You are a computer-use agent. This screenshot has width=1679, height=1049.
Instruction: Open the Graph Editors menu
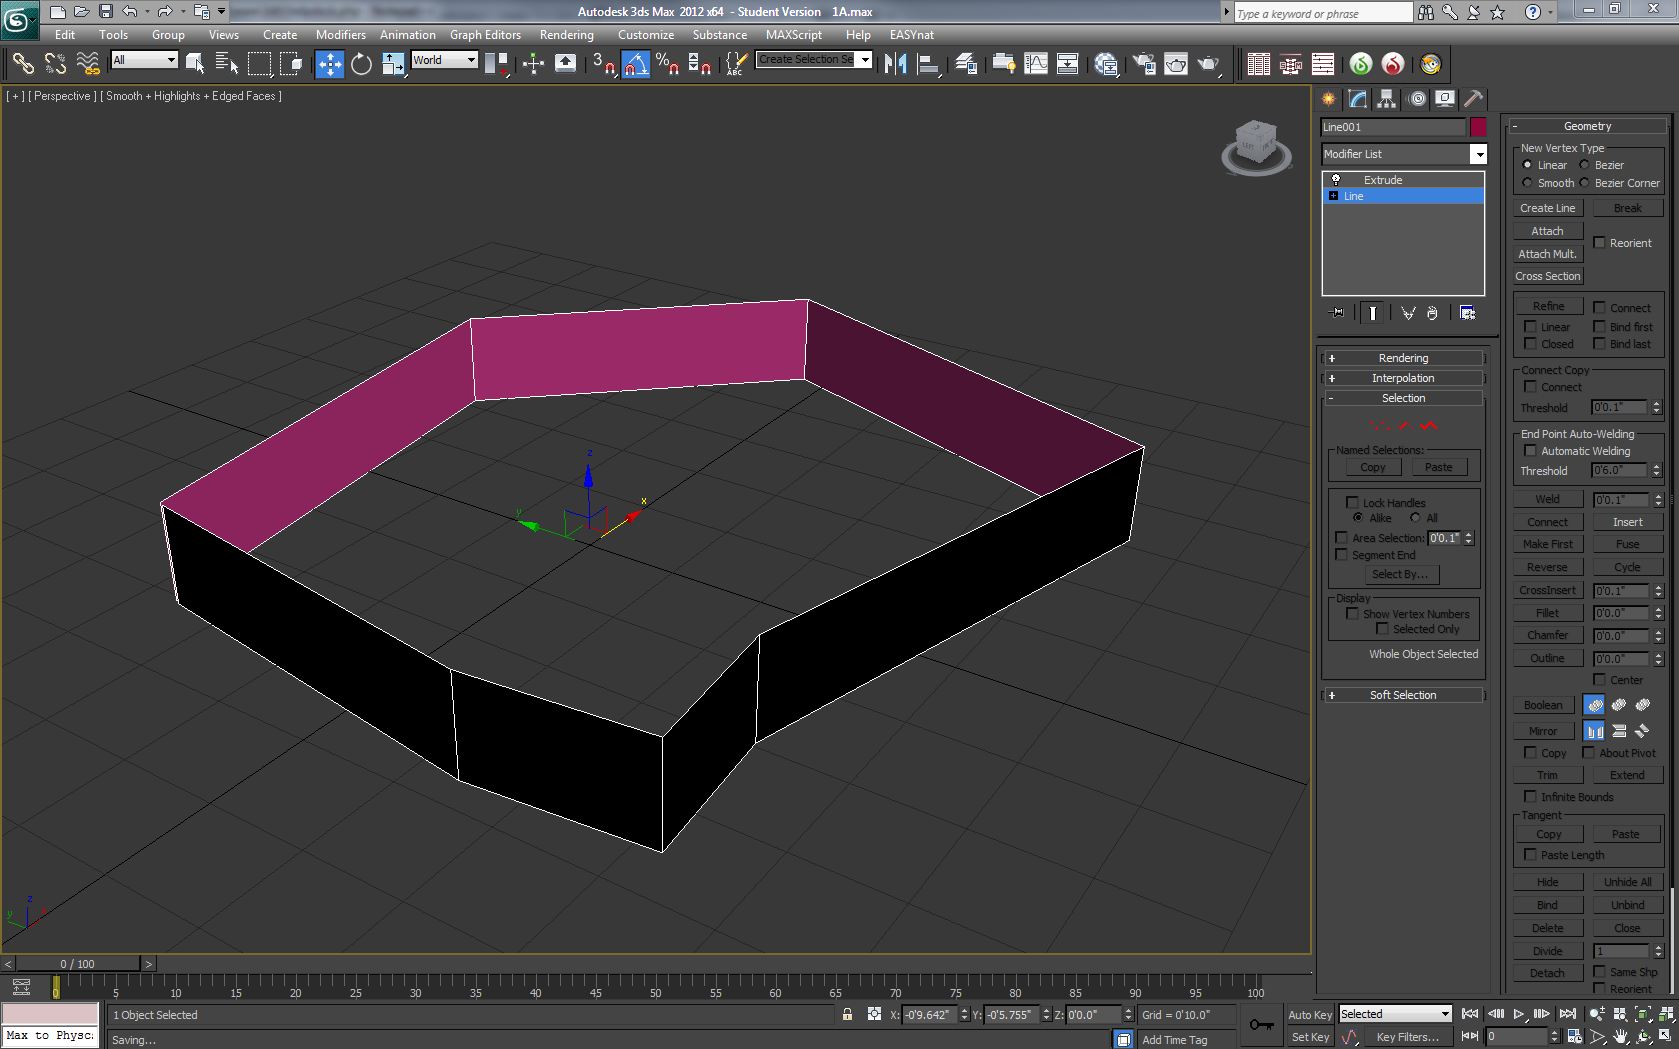[x=485, y=34]
